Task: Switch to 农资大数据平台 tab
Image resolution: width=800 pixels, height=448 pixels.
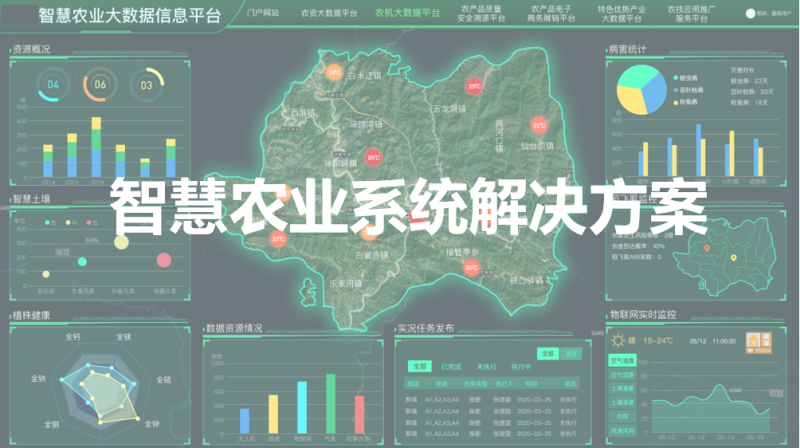Action: coord(328,14)
